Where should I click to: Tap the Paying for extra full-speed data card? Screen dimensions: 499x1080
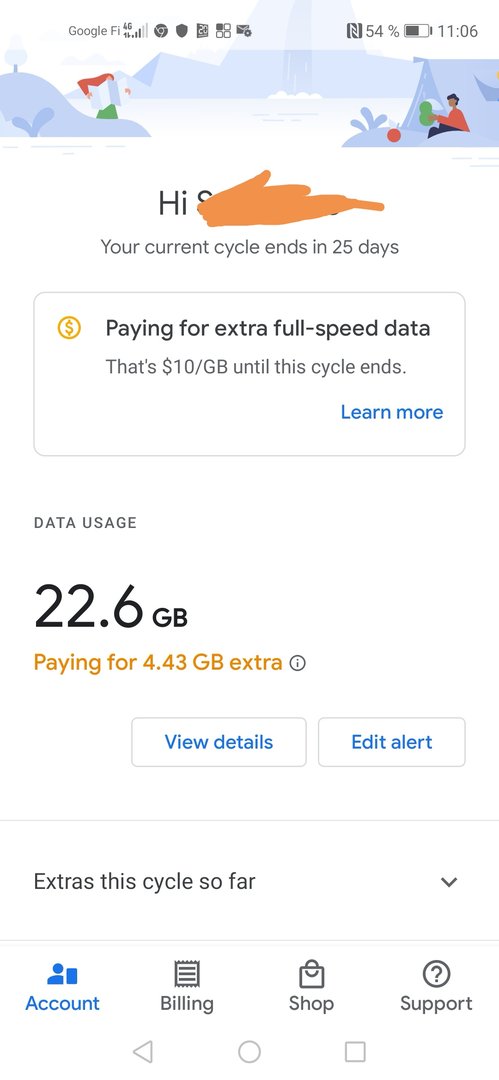(x=250, y=374)
